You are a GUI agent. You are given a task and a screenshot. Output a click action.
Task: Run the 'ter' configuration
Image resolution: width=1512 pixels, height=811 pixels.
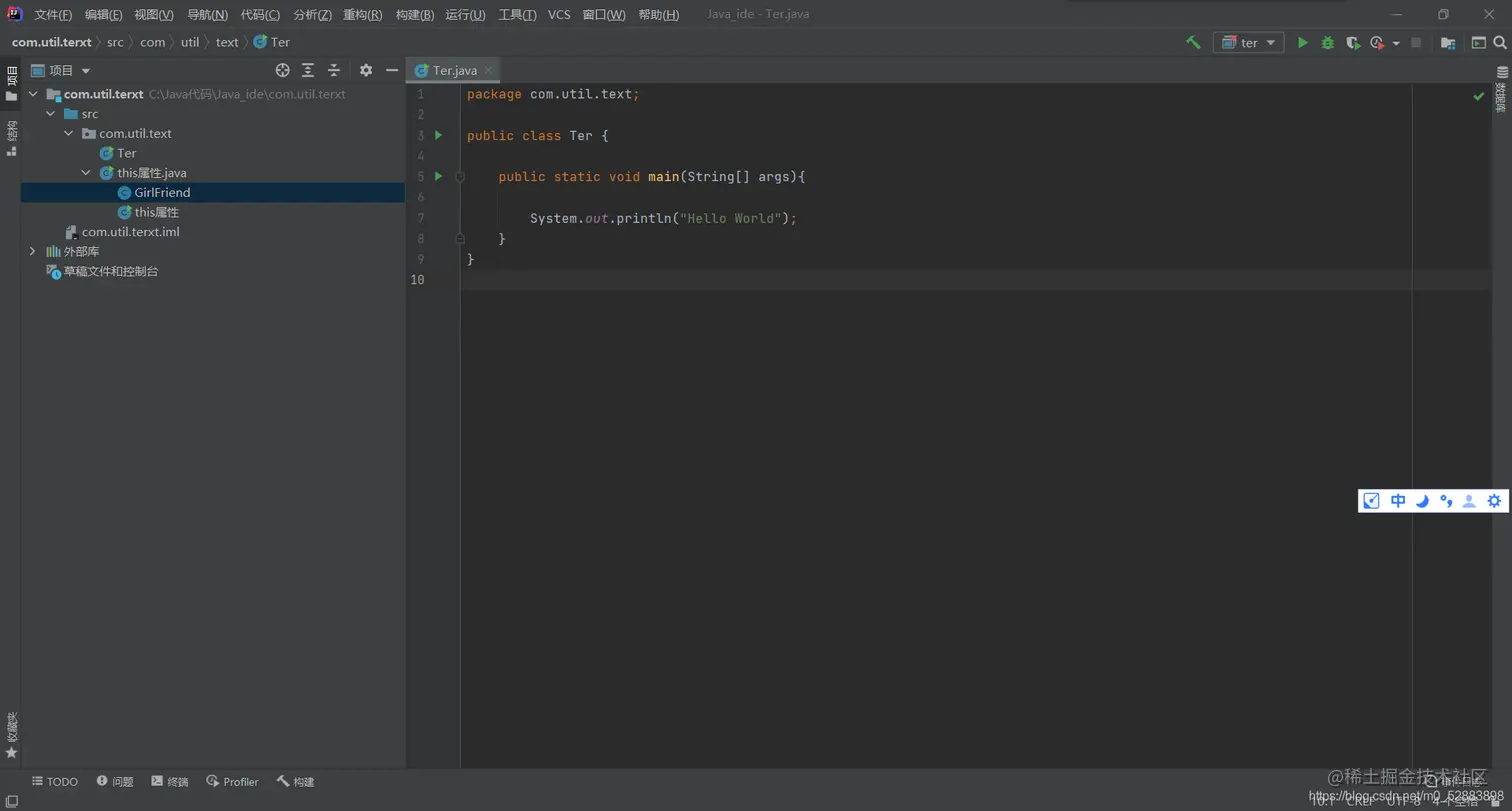click(1302, 43)
